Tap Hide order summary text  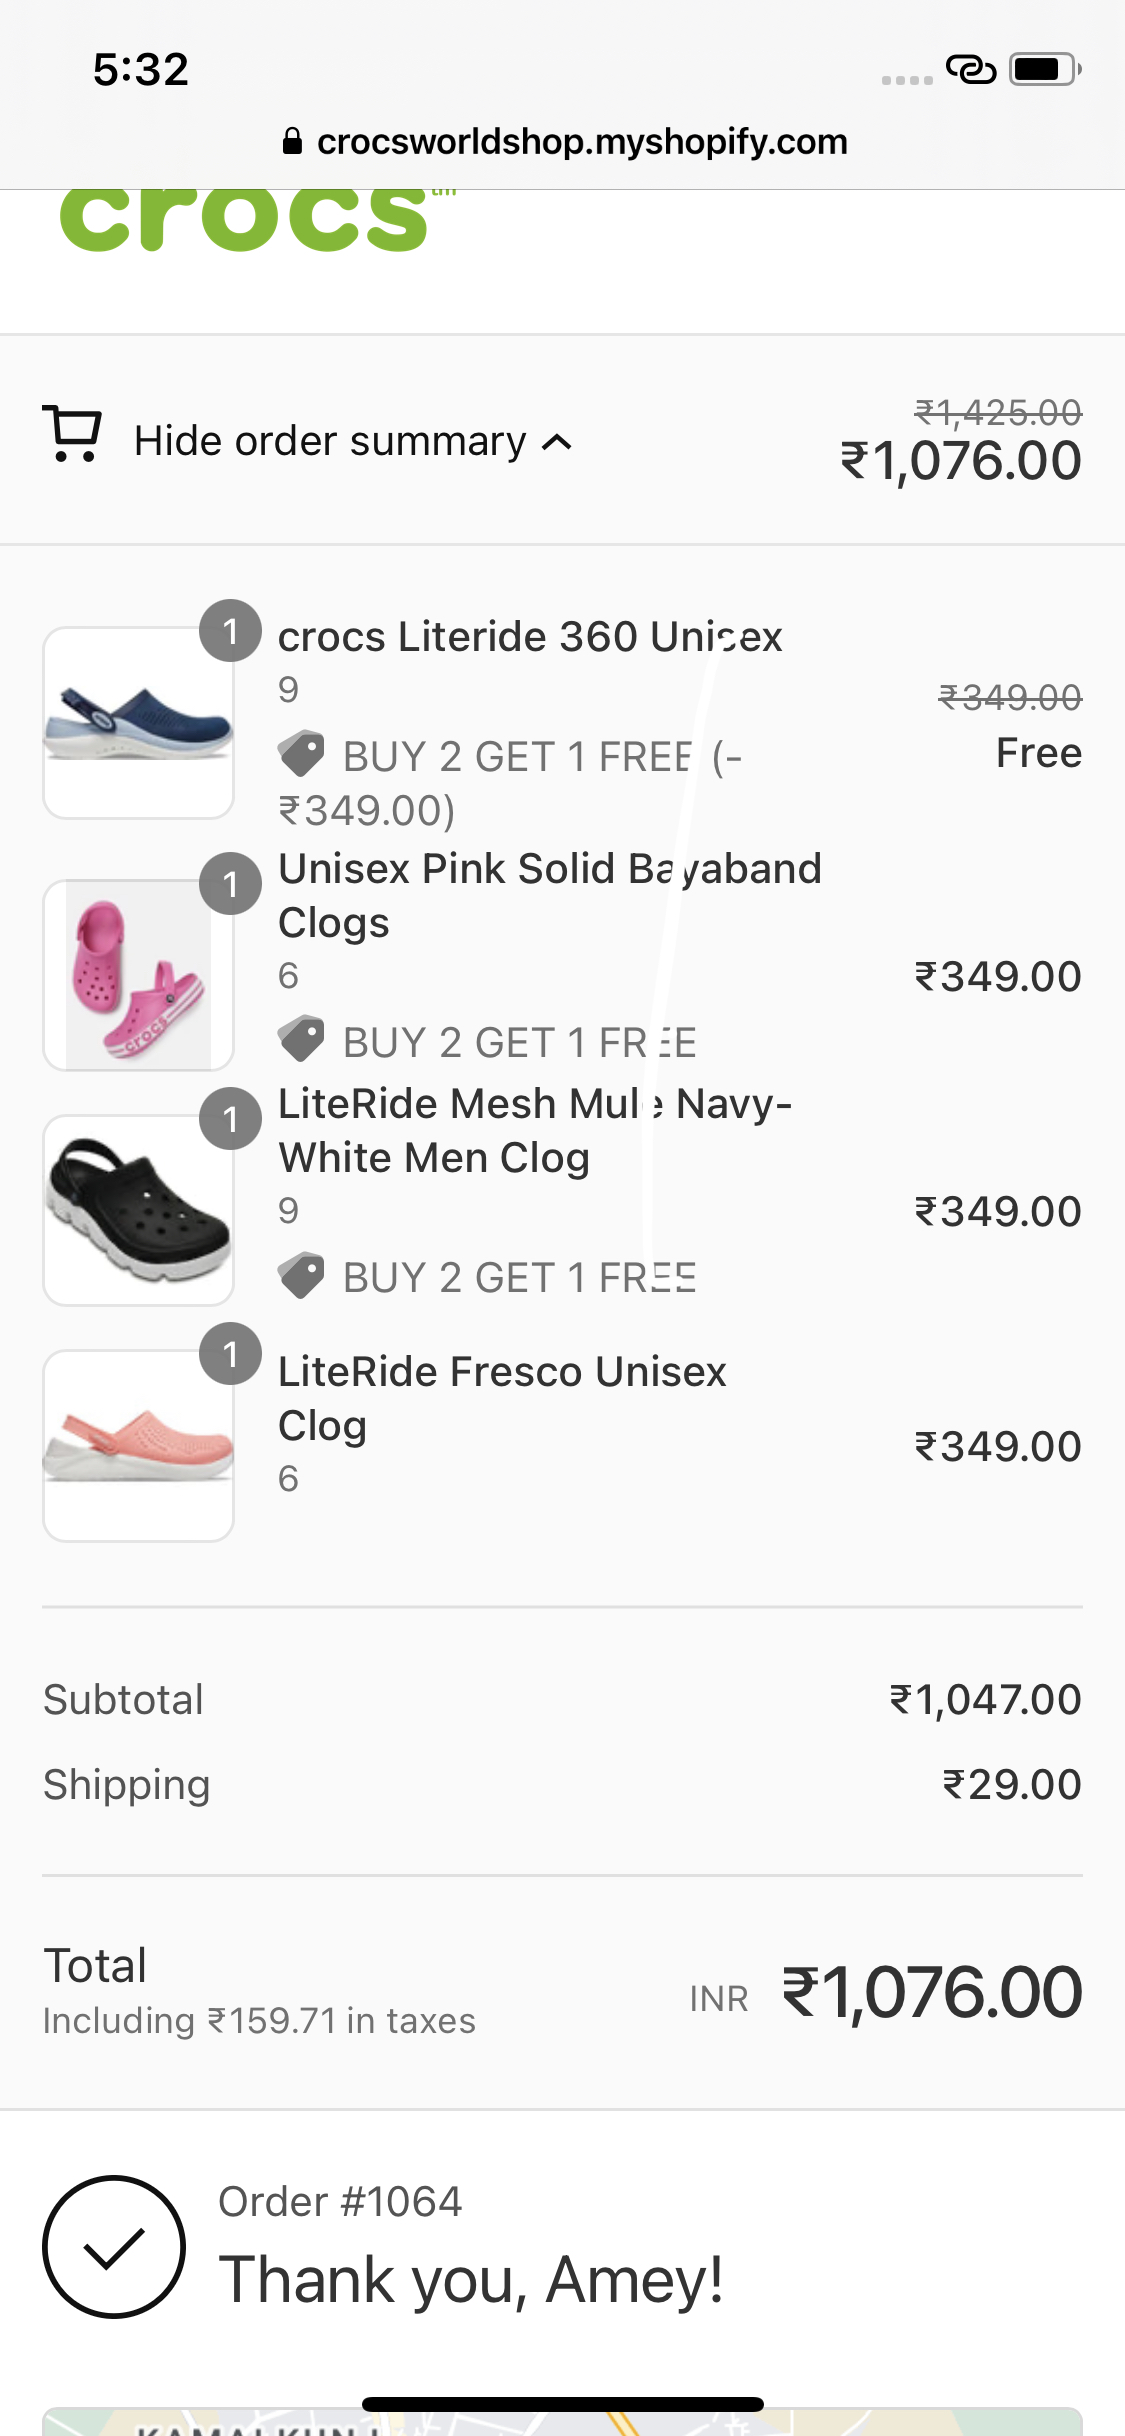pyautogui.click(x=329, y=441)
